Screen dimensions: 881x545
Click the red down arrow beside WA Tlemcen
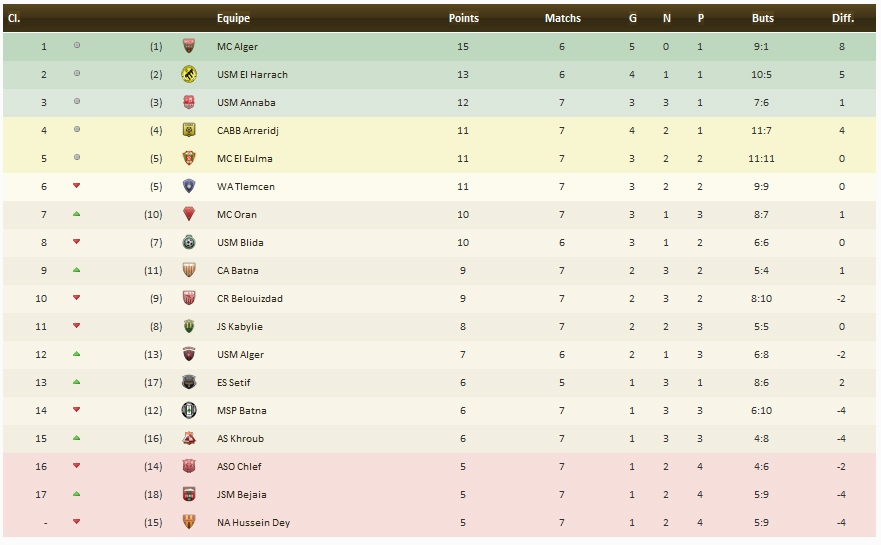click(x=77, y=186)
